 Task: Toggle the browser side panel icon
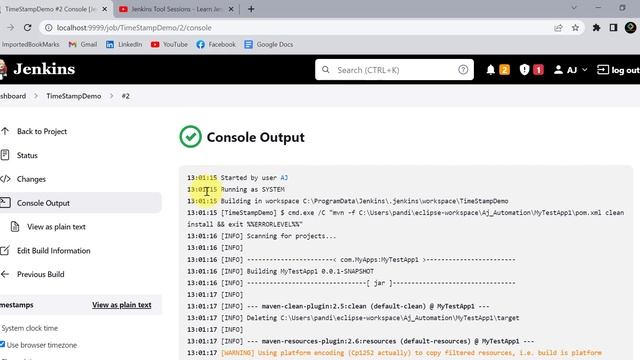(x=613, y=28)
